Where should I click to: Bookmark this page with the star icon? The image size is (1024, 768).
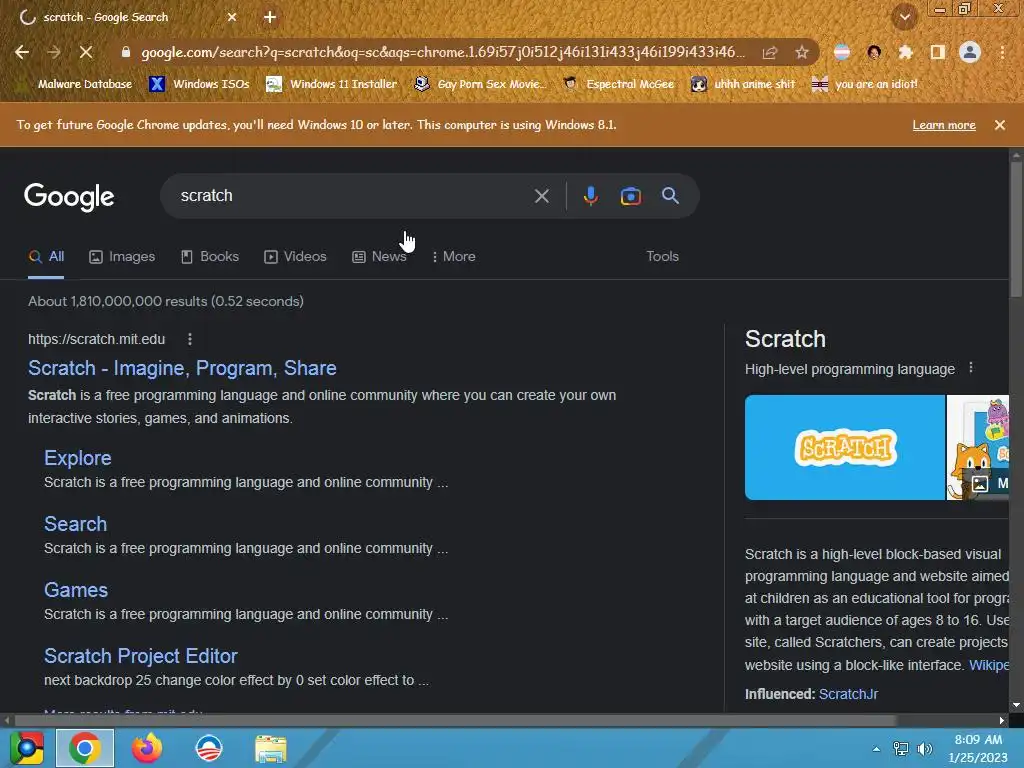coord(802,52)
